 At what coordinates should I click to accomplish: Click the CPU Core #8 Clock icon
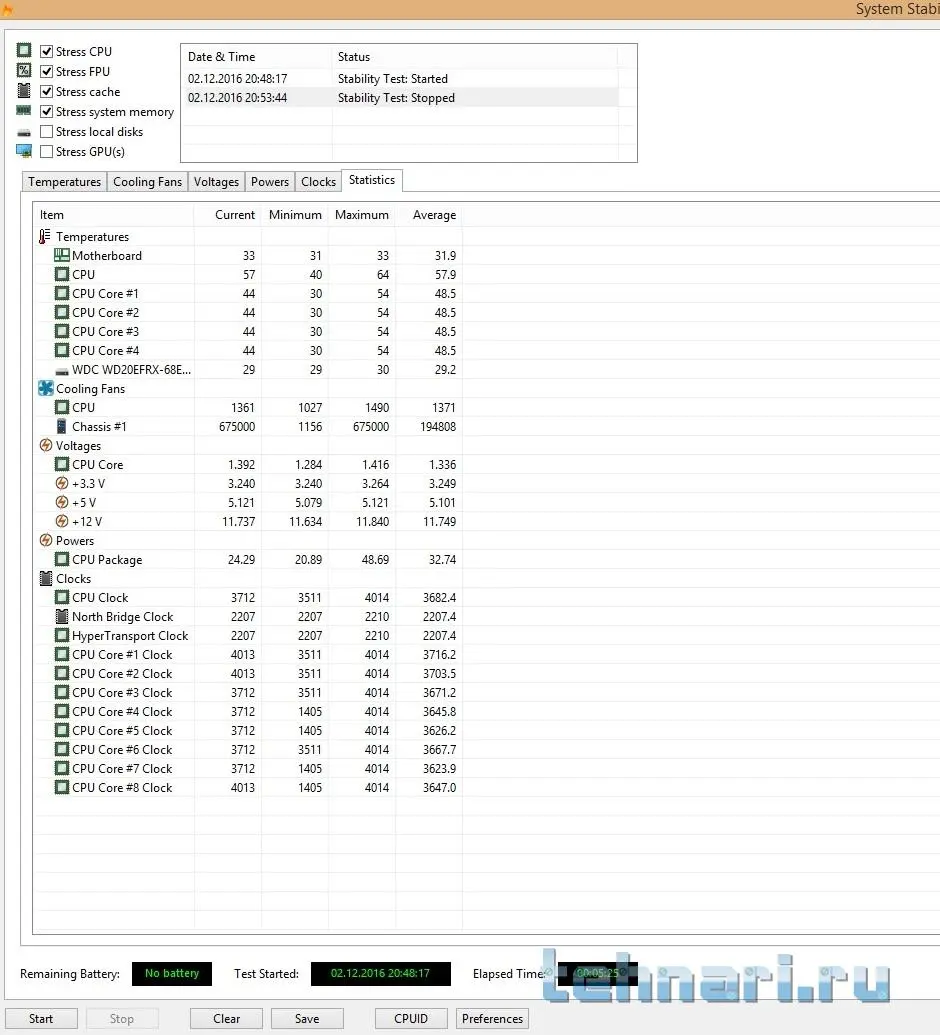coord(61,787)
